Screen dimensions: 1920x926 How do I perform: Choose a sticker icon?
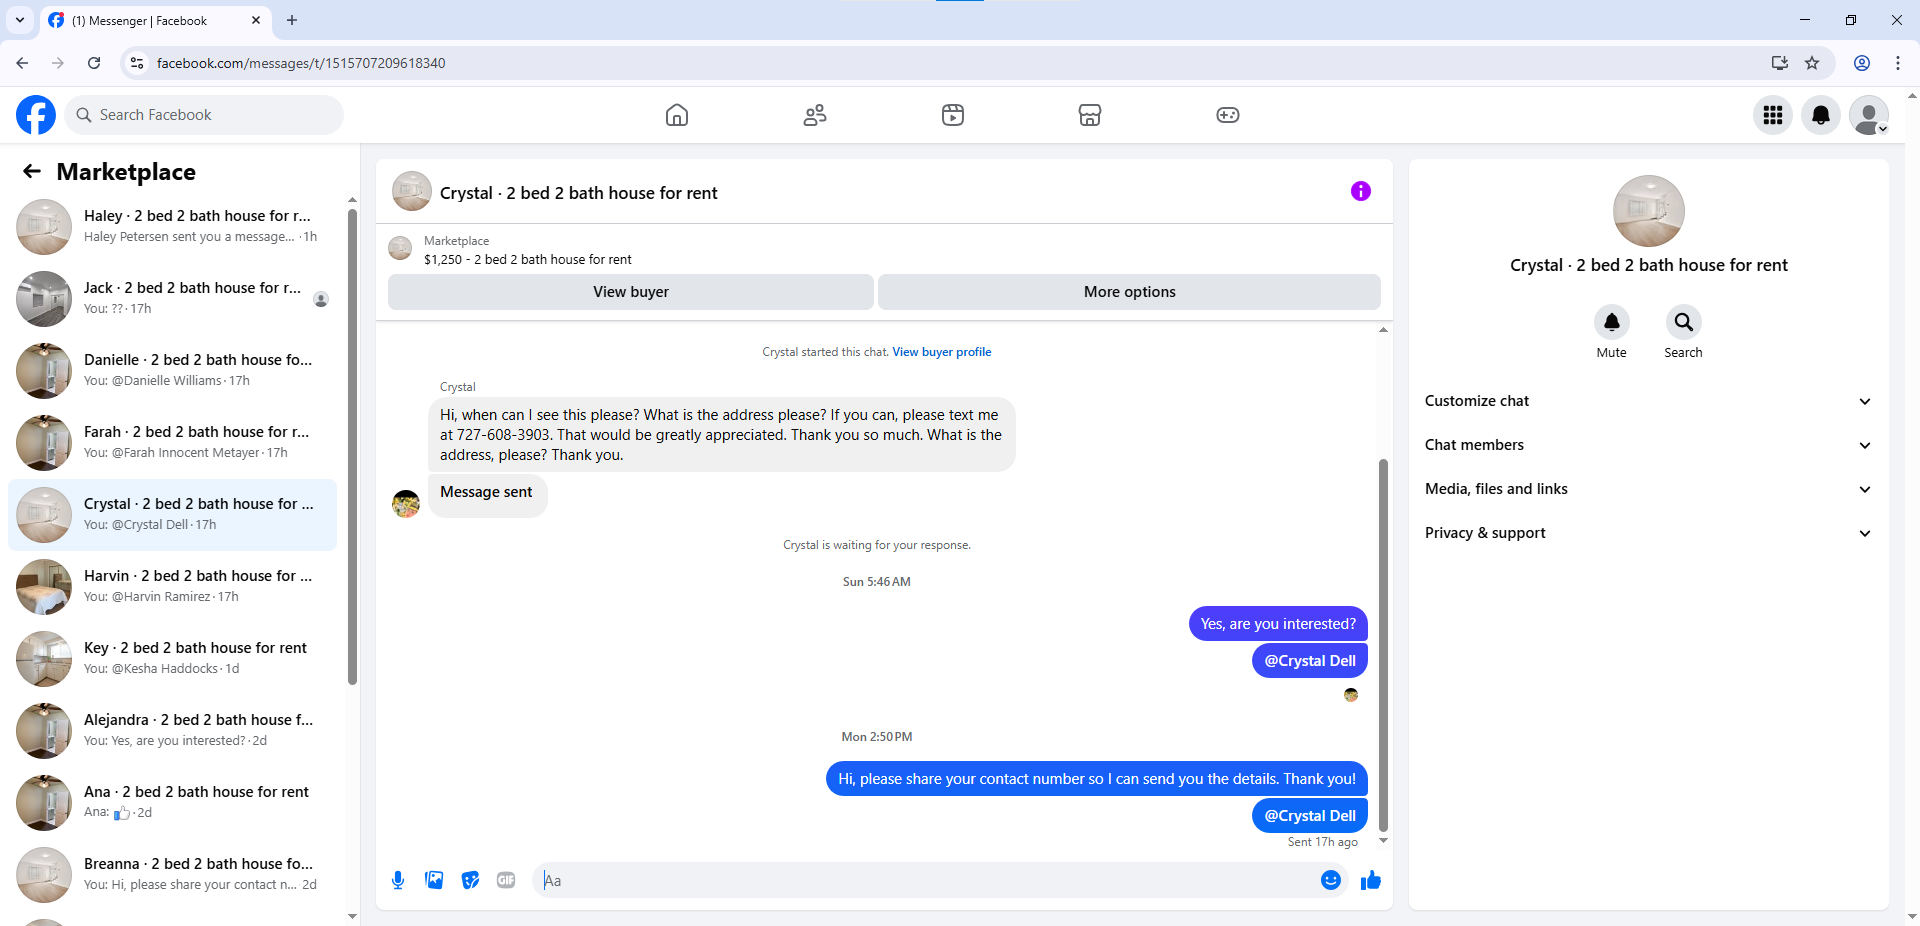(x=470, y=880)
